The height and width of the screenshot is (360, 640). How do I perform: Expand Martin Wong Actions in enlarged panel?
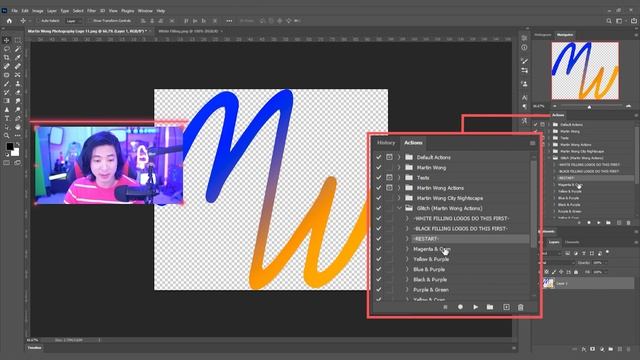399,188
